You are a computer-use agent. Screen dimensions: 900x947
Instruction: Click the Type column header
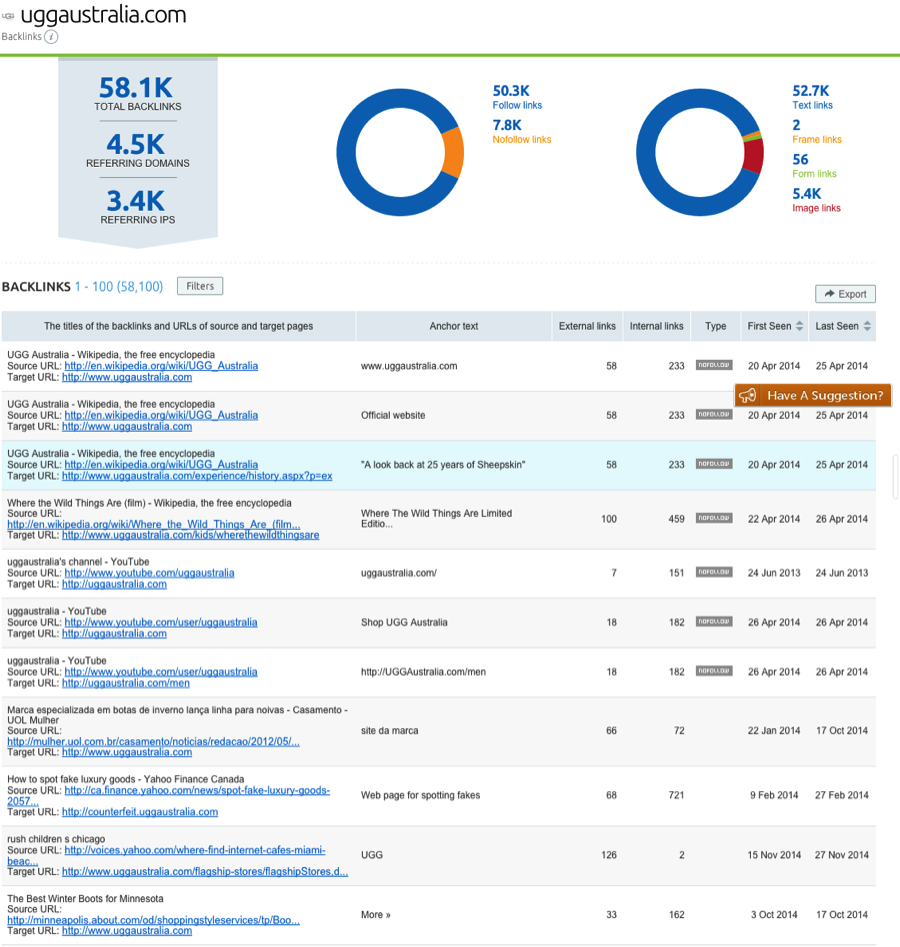point(716,326)
